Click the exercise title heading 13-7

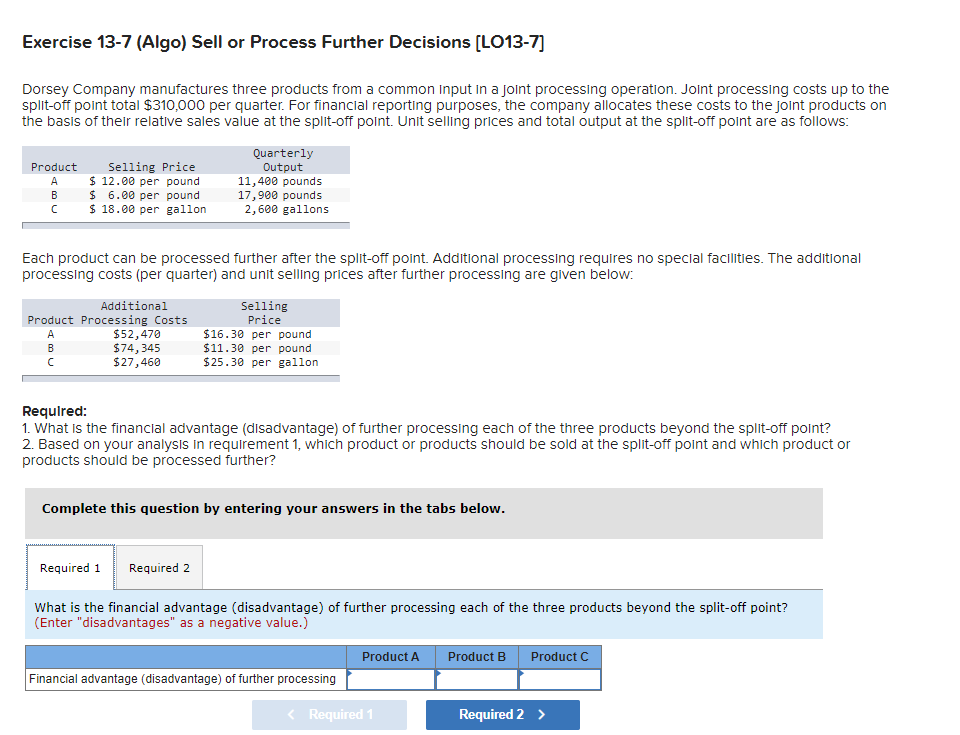[283, 42]
